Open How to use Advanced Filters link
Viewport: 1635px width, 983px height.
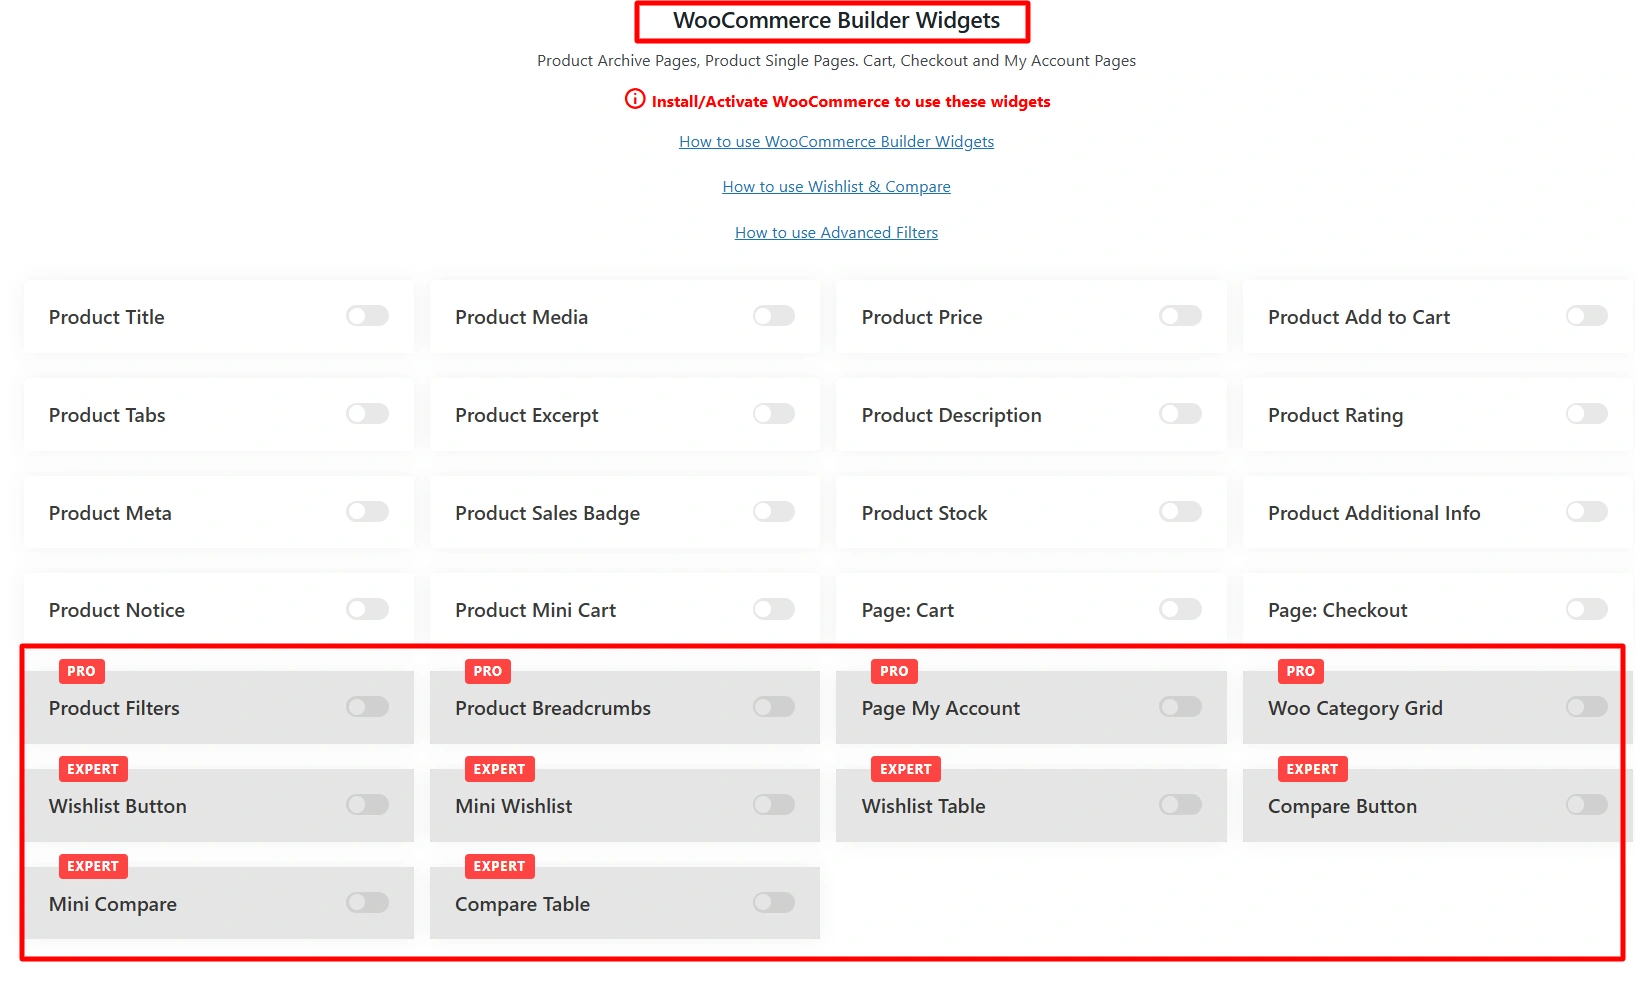point(836,233)
